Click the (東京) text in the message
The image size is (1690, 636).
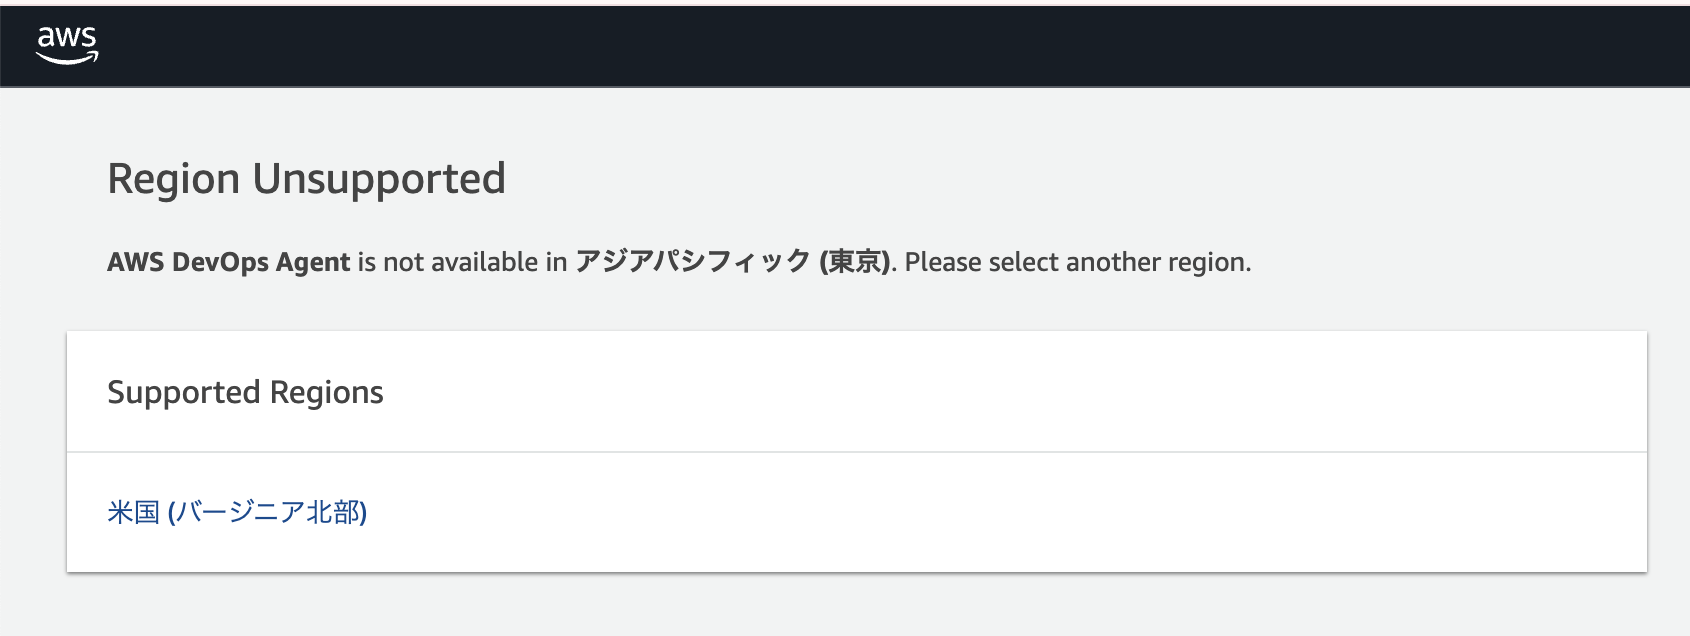tap(854, 262)
